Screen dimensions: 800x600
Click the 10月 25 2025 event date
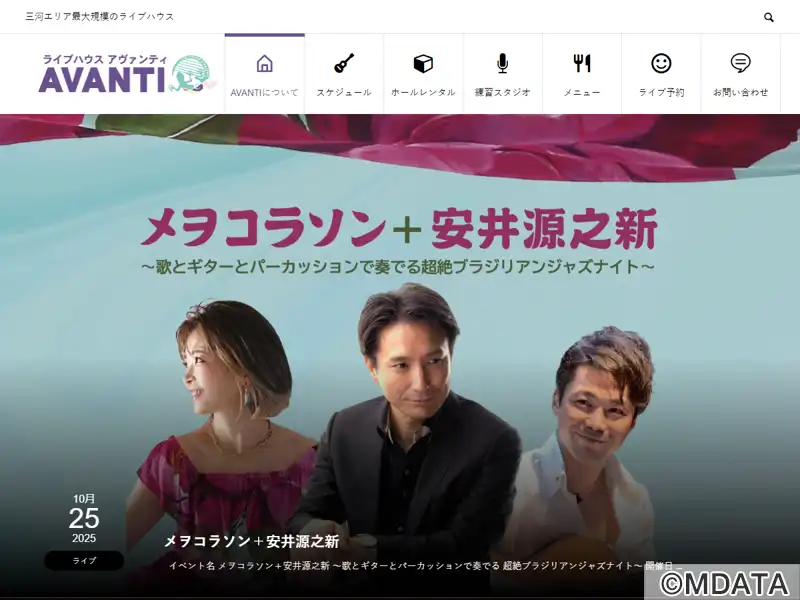84,518
